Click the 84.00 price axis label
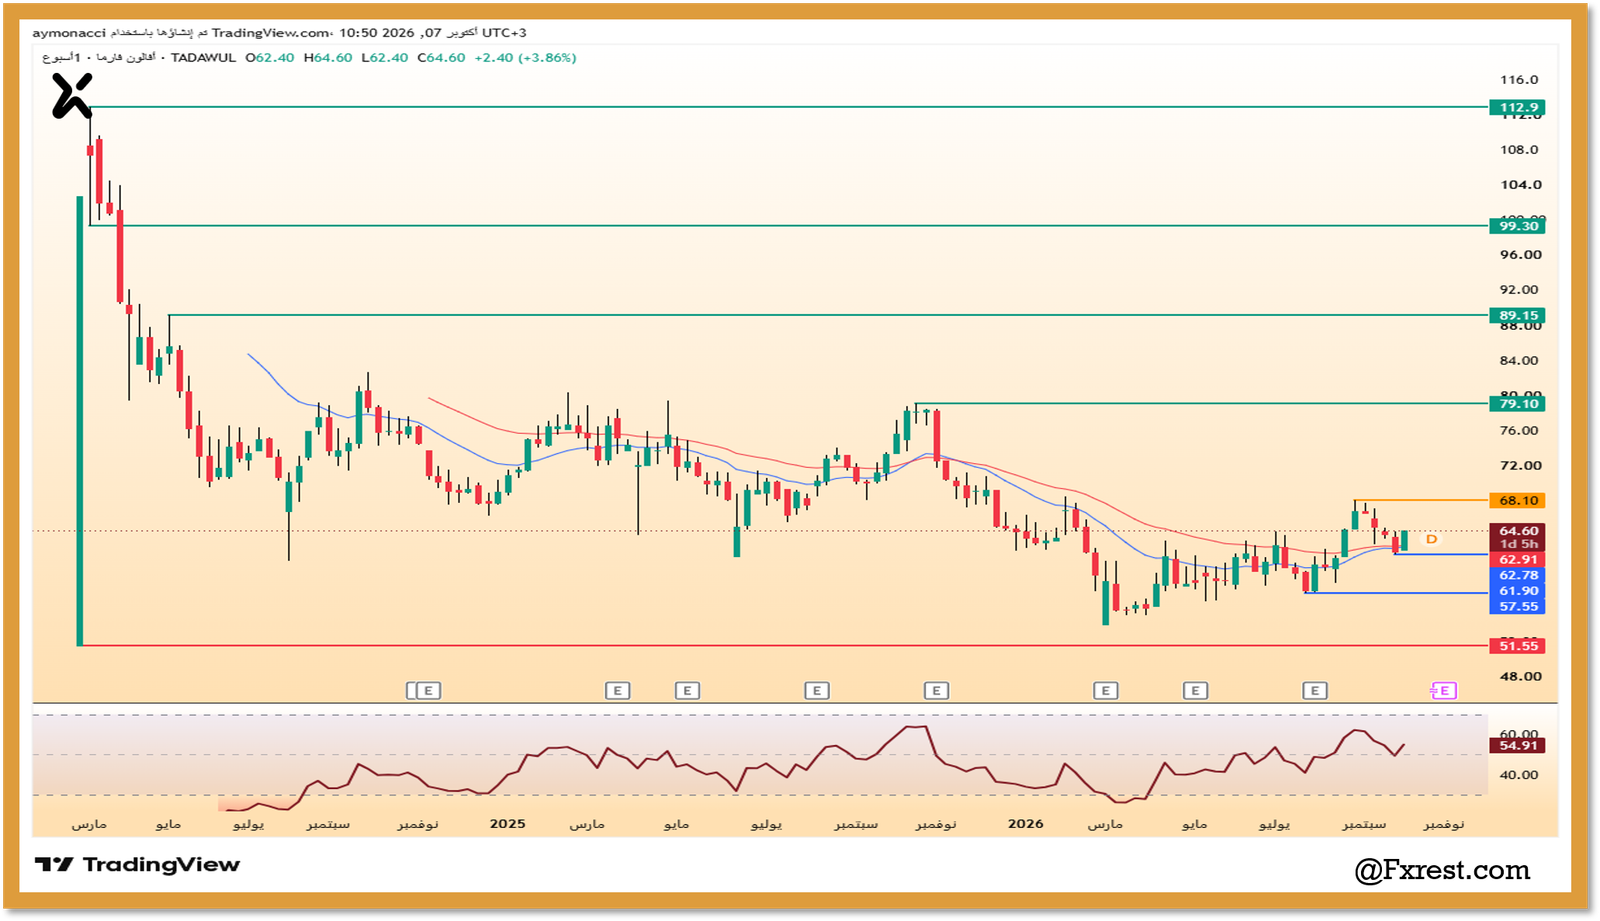This screenshot has width=1600, height=921. 1520,361
